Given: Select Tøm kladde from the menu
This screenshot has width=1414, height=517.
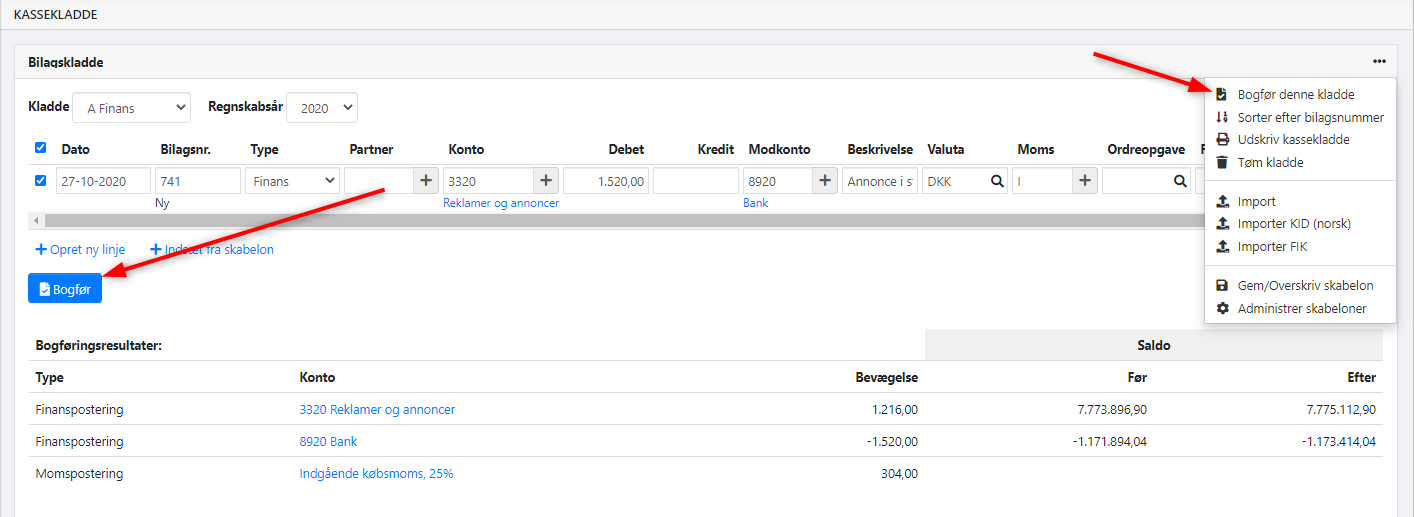Looking at the screenshot, I should point(1270,162).
